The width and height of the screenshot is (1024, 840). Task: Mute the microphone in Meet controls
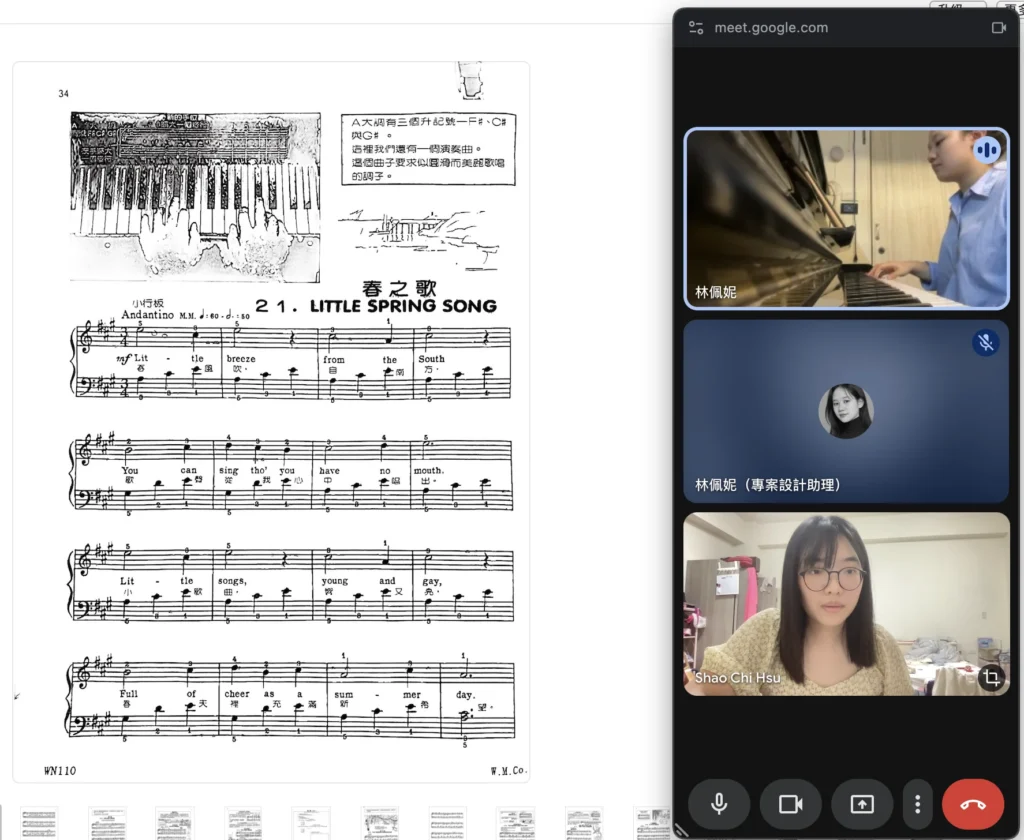pos(719,803)
